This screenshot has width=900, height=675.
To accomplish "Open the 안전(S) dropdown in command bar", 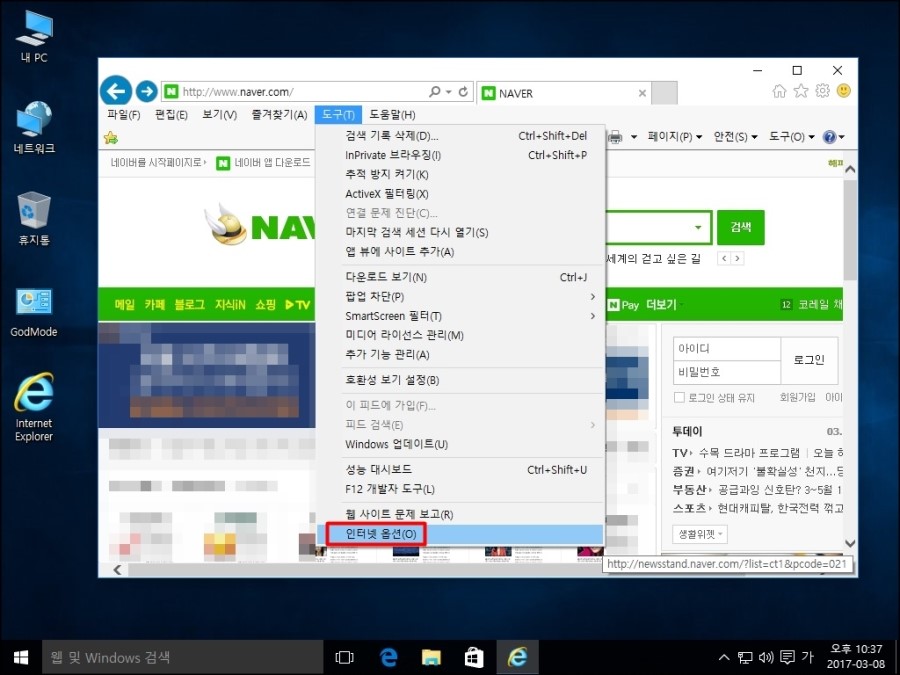I will click(735, 137).
